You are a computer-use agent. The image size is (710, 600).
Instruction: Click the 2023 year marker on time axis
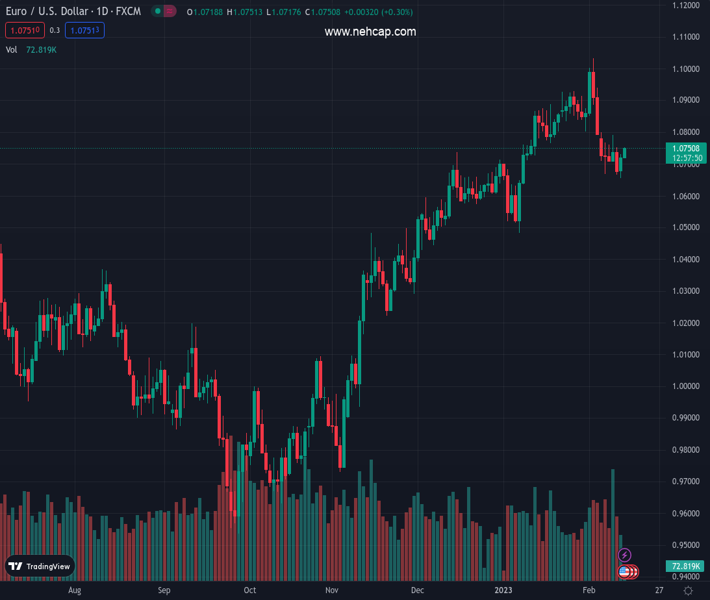[x=502, y=591]
